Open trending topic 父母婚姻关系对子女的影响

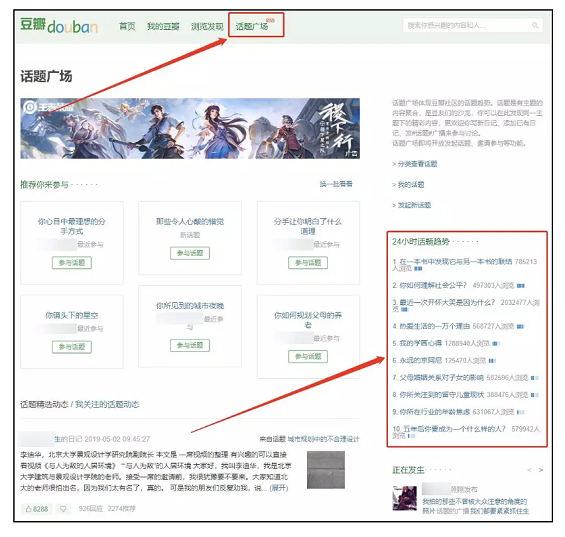(441, 378)
